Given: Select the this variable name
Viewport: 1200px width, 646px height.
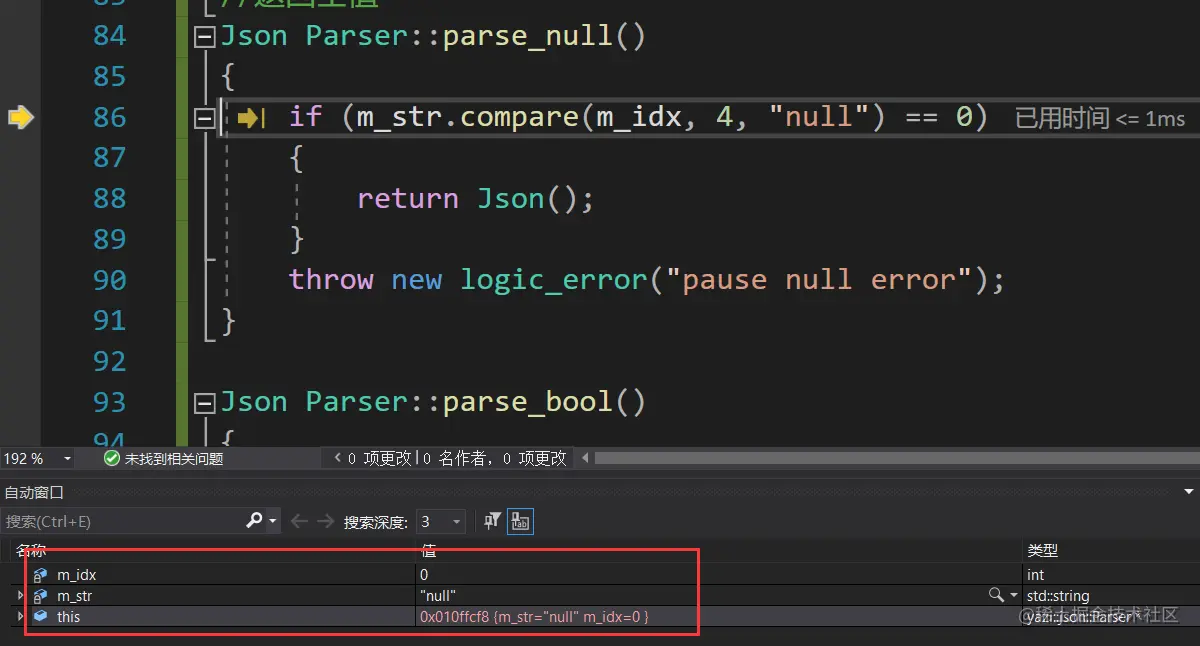Looking at the screenshot, I should [68, 617].
